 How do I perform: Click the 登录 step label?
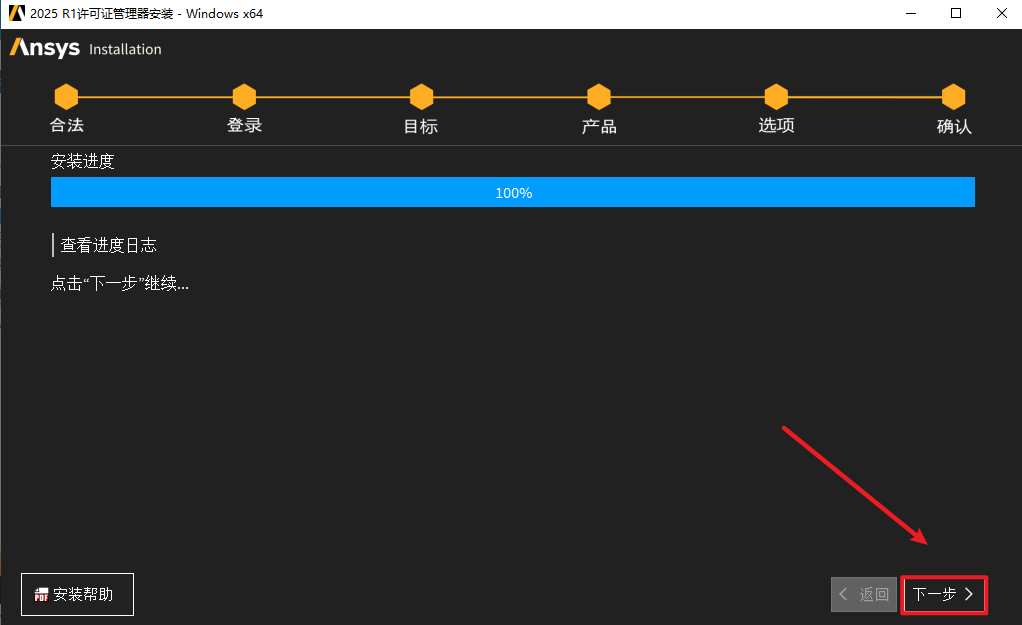pos(244,125)
